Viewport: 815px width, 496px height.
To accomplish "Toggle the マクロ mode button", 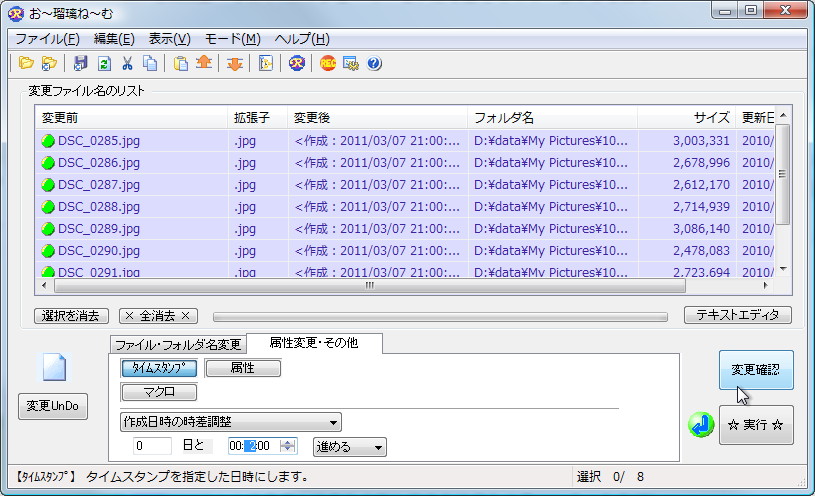I will click(159, 392).
